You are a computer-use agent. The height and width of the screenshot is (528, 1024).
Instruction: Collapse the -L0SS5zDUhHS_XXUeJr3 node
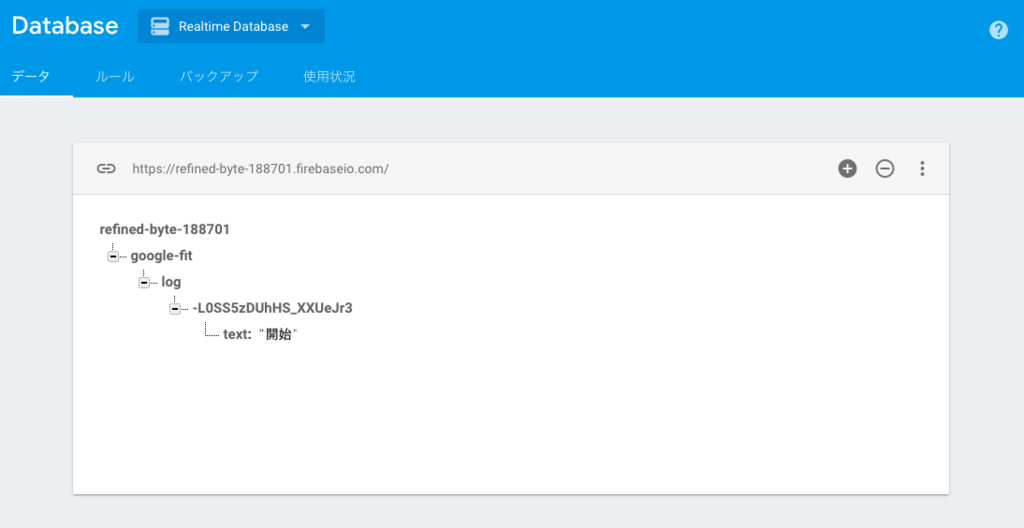click(174, 308)
